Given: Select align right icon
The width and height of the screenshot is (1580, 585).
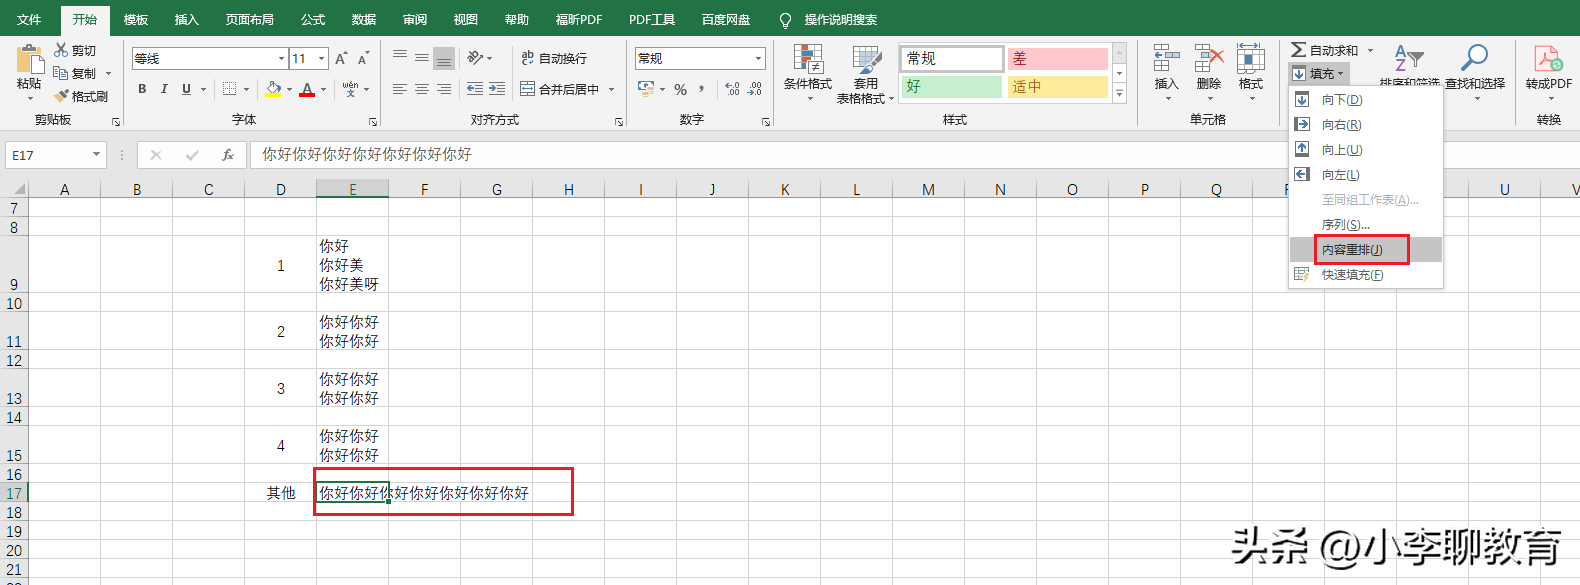Looking at the screenshot, I should (444, 89).
